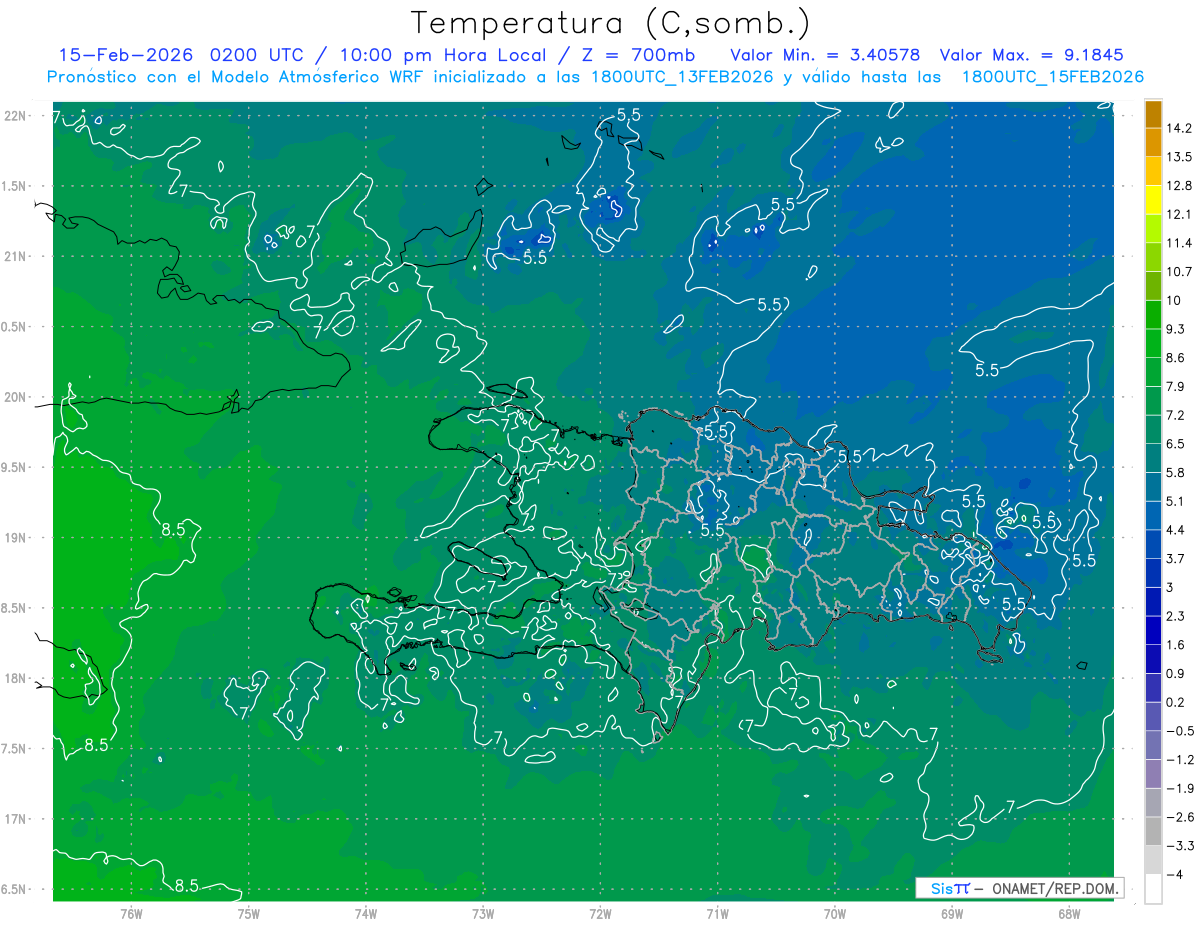Click 'Valor Min. = 3.40578' readout
The image size is (1200, 927).
826,55
